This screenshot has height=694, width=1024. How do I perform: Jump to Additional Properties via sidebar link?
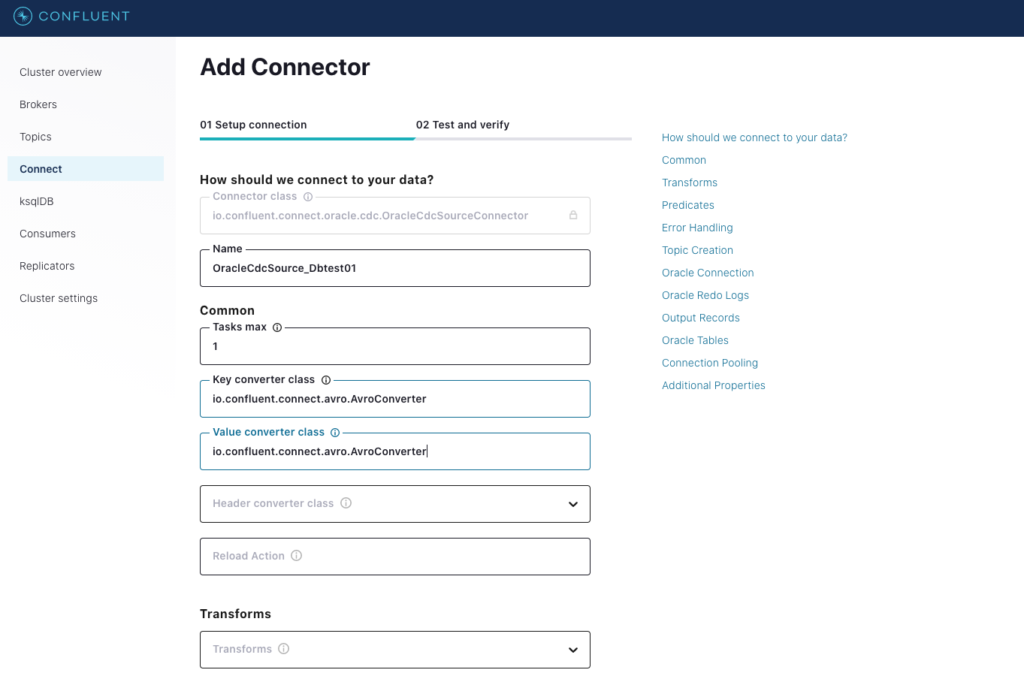click(713, 385)
